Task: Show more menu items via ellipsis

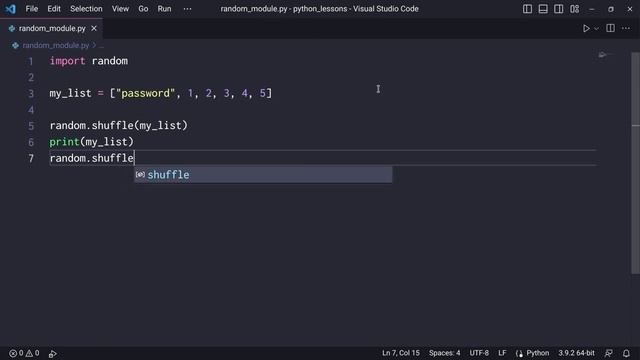Action: 187,9
